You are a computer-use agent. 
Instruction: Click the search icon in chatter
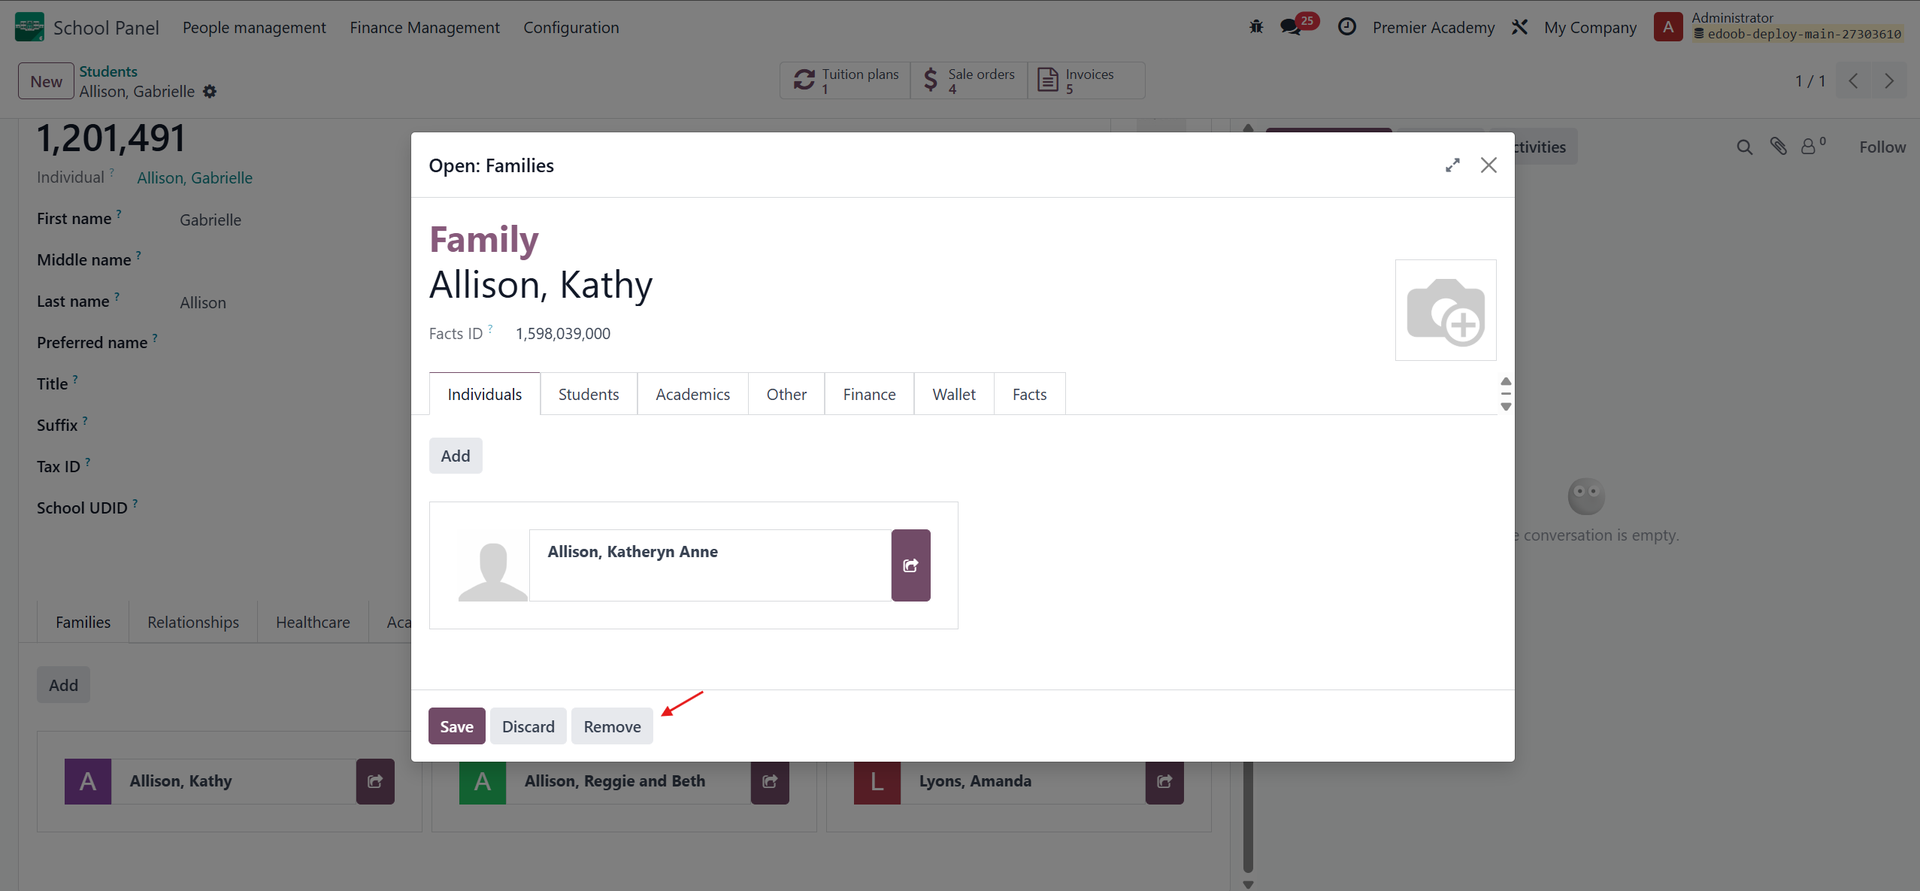tap(1744, 147)
